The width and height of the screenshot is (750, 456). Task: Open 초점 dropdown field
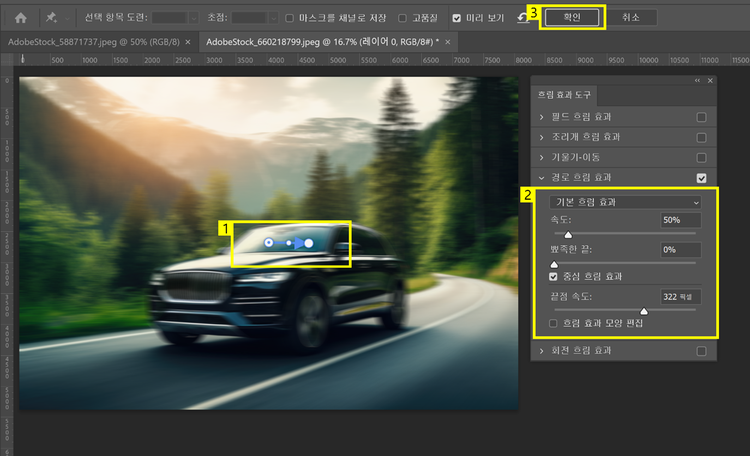pos(254,18)
